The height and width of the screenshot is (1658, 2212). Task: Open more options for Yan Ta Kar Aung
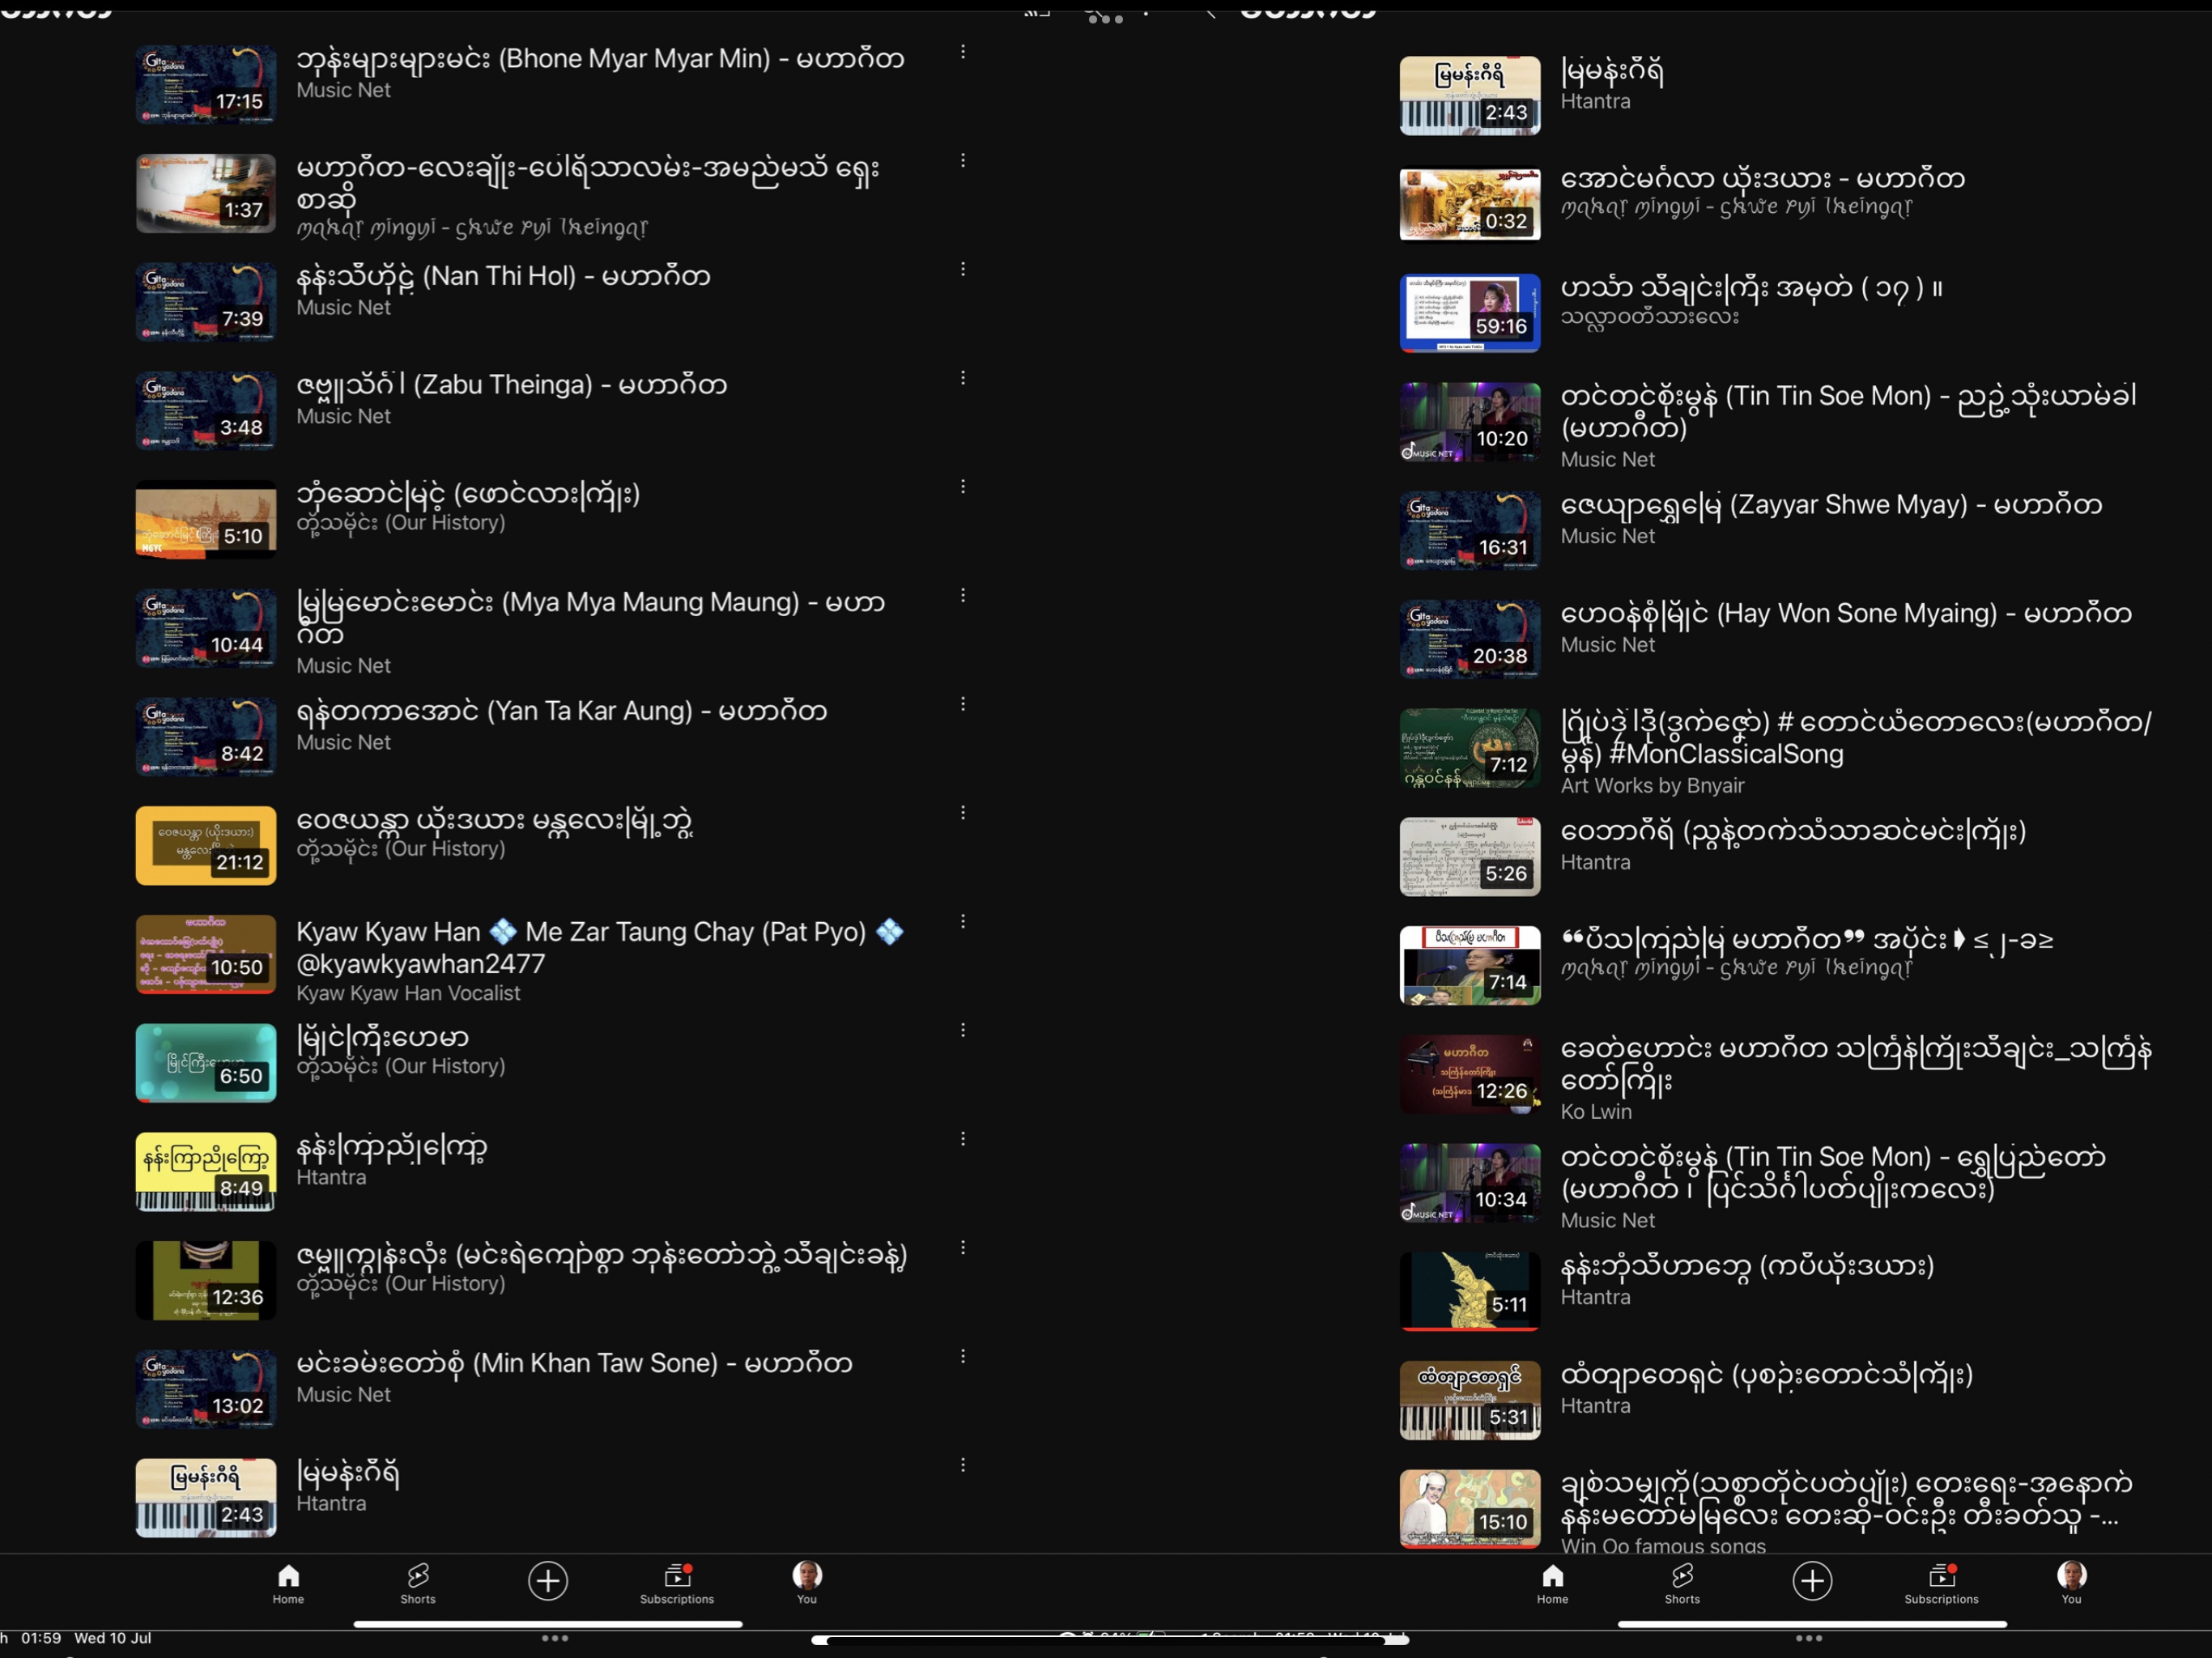[x=963, y=704]
